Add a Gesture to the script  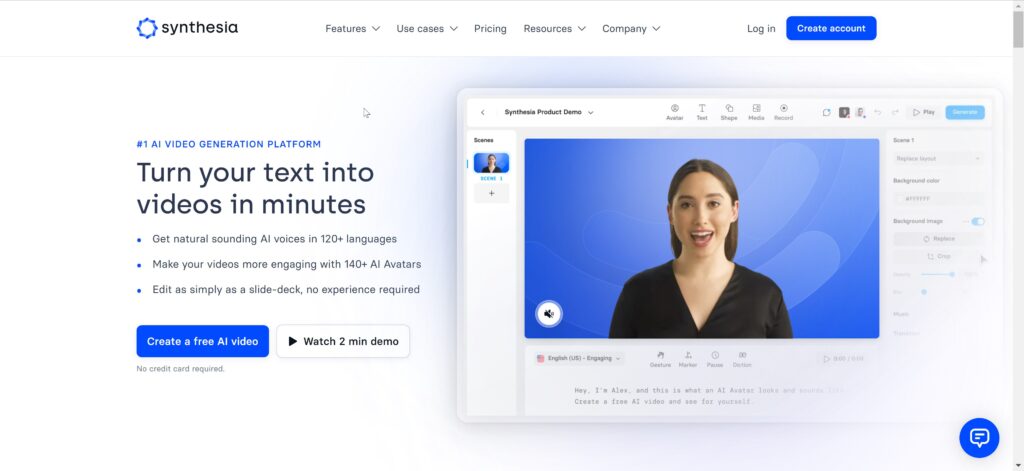point(660,359)
